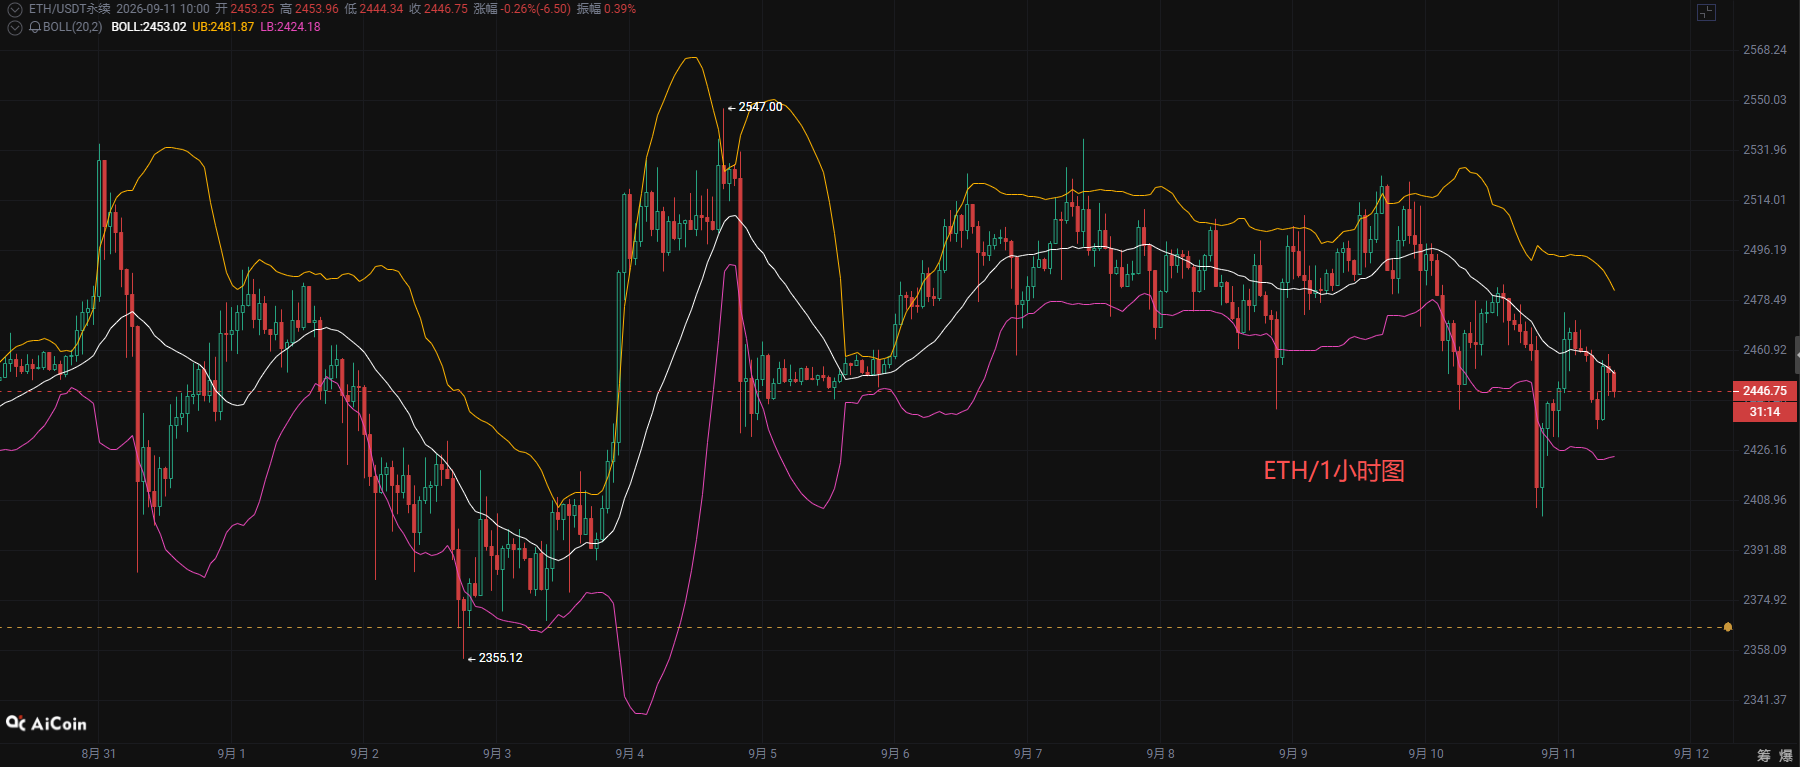Click the 2568.24 label on price scale
This screenshot has height=767, width=1800.
pos(1764,50)
